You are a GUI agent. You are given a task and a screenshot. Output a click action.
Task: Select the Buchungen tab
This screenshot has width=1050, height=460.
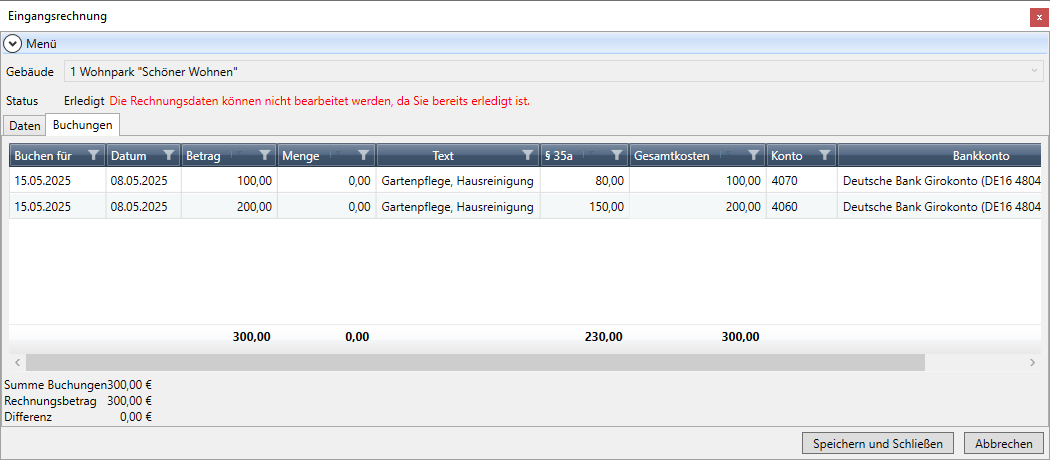point(82,126)
